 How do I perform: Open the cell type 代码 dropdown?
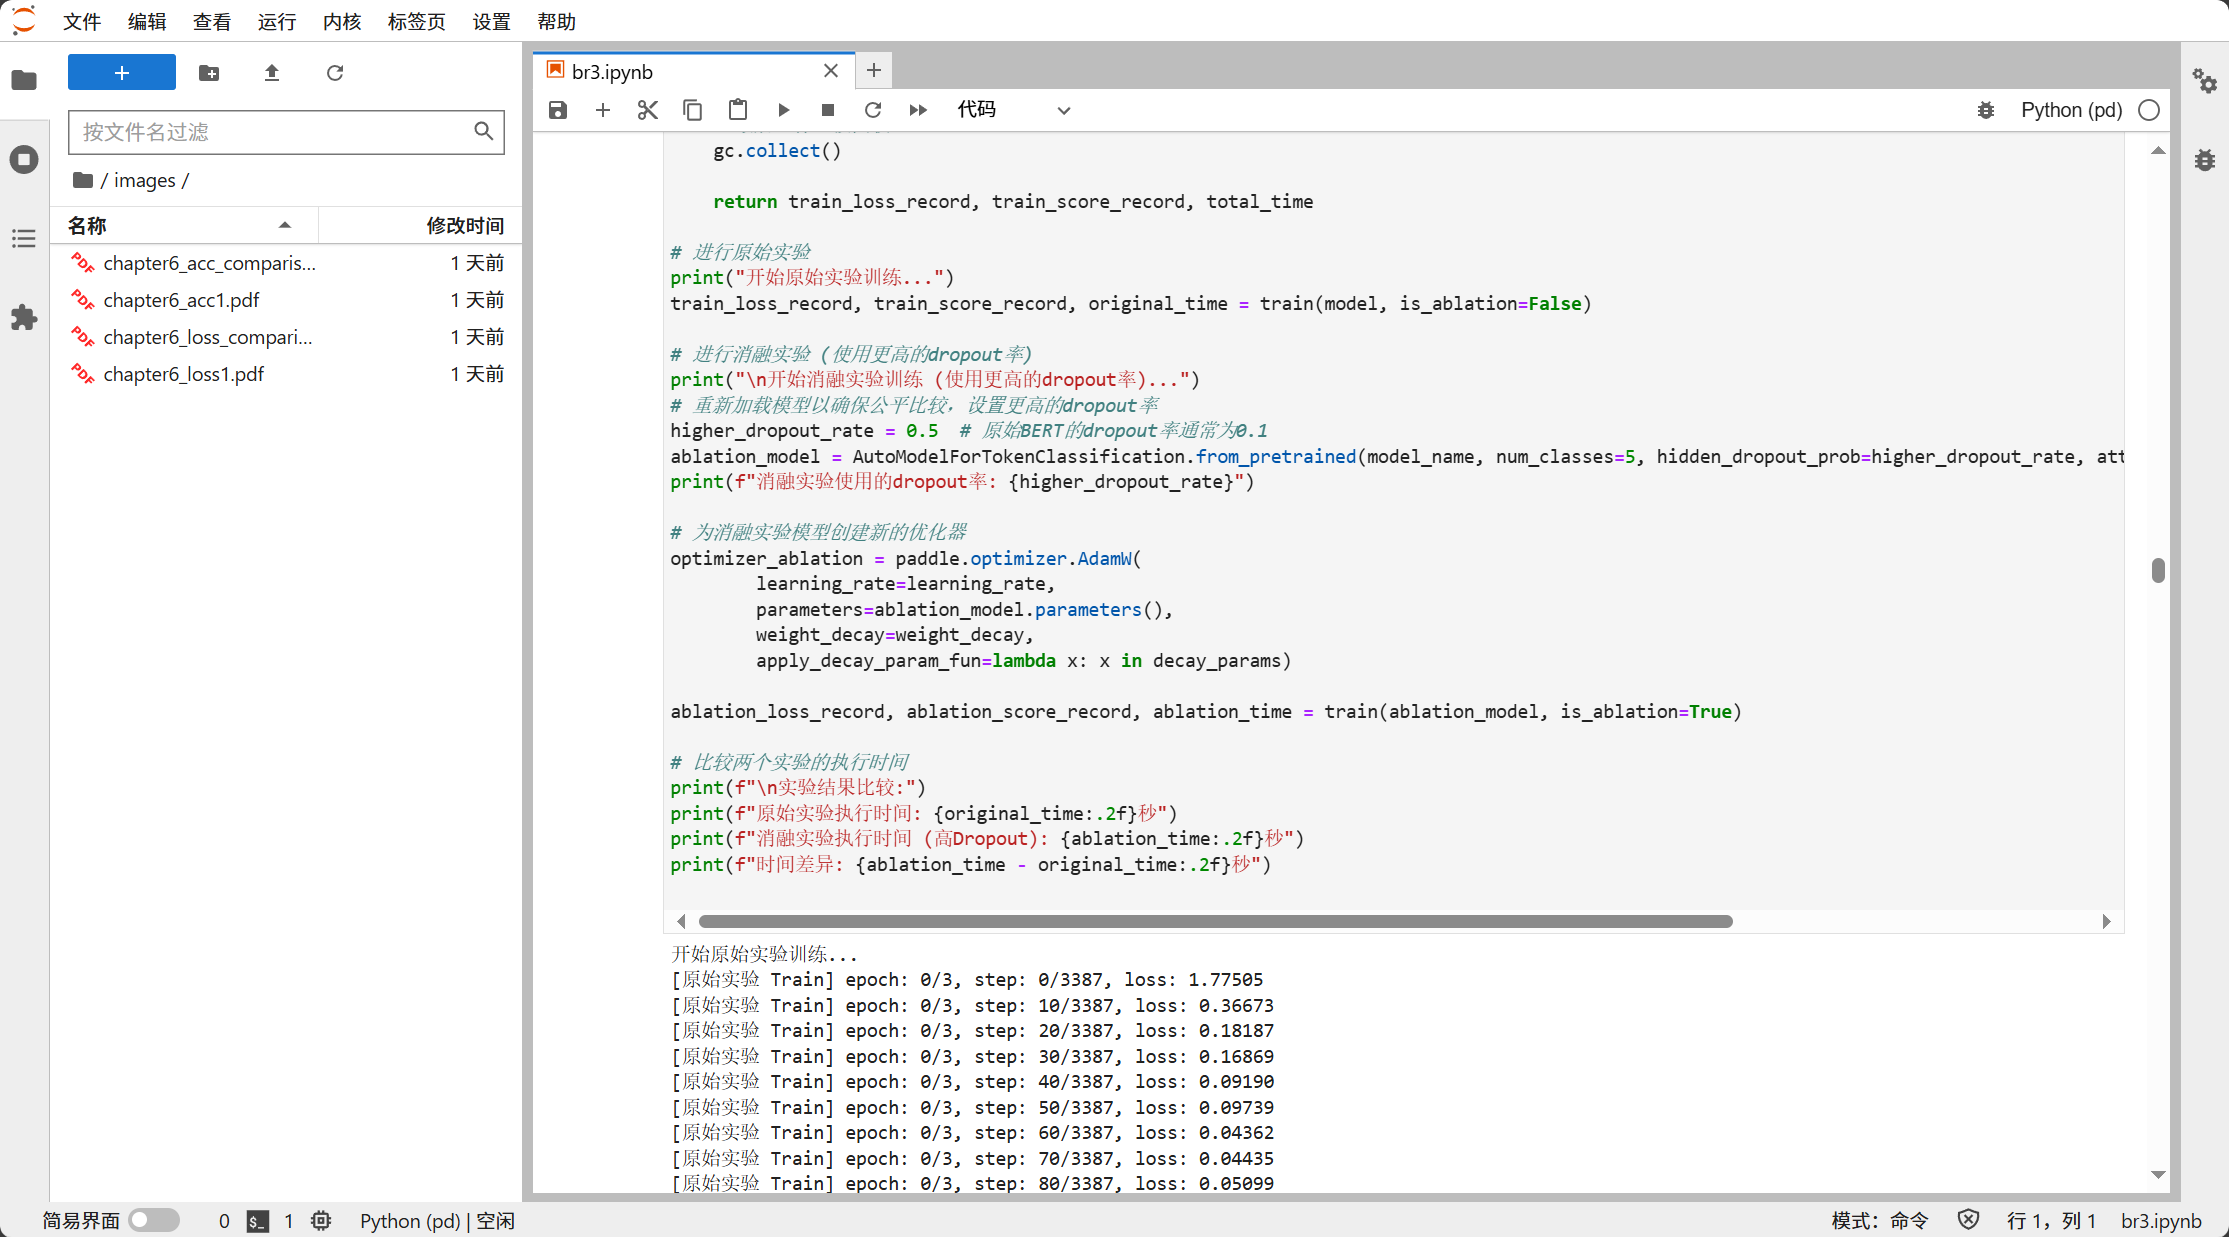[x=1014, y=110]
